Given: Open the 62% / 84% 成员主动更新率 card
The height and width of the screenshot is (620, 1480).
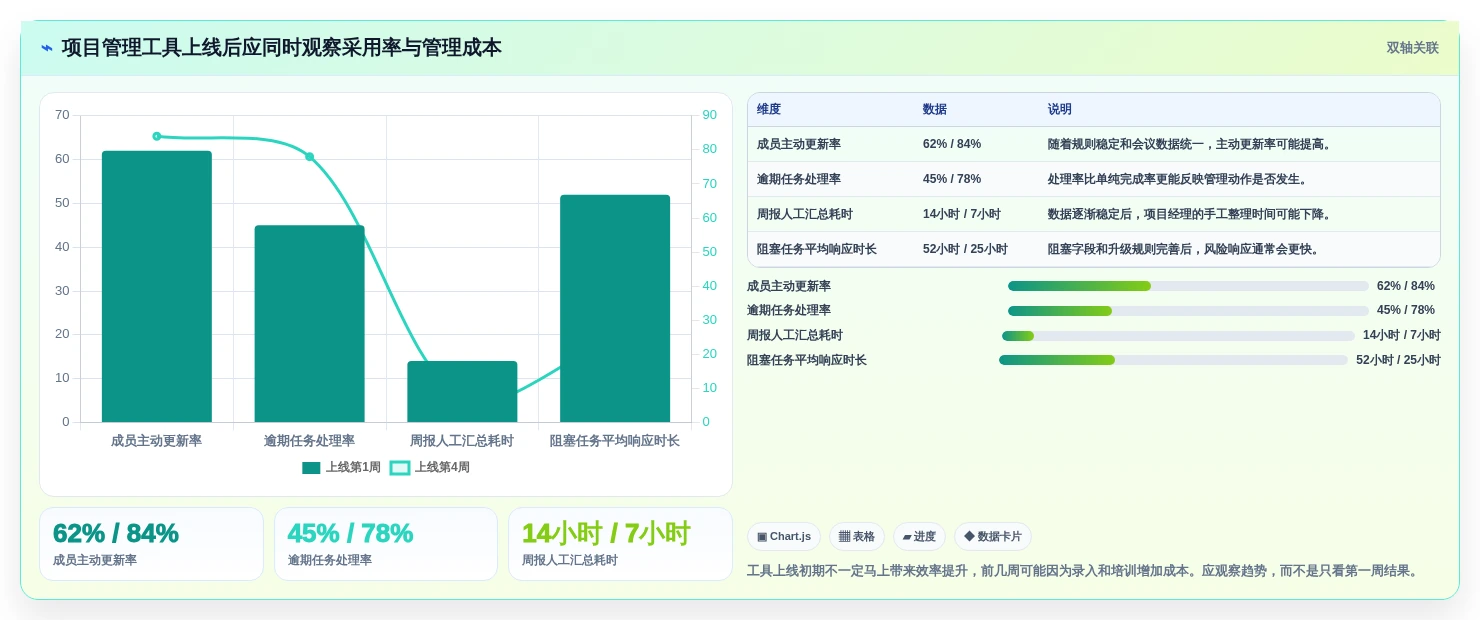Looking at the screenshot, I should [x=151, y=544].
